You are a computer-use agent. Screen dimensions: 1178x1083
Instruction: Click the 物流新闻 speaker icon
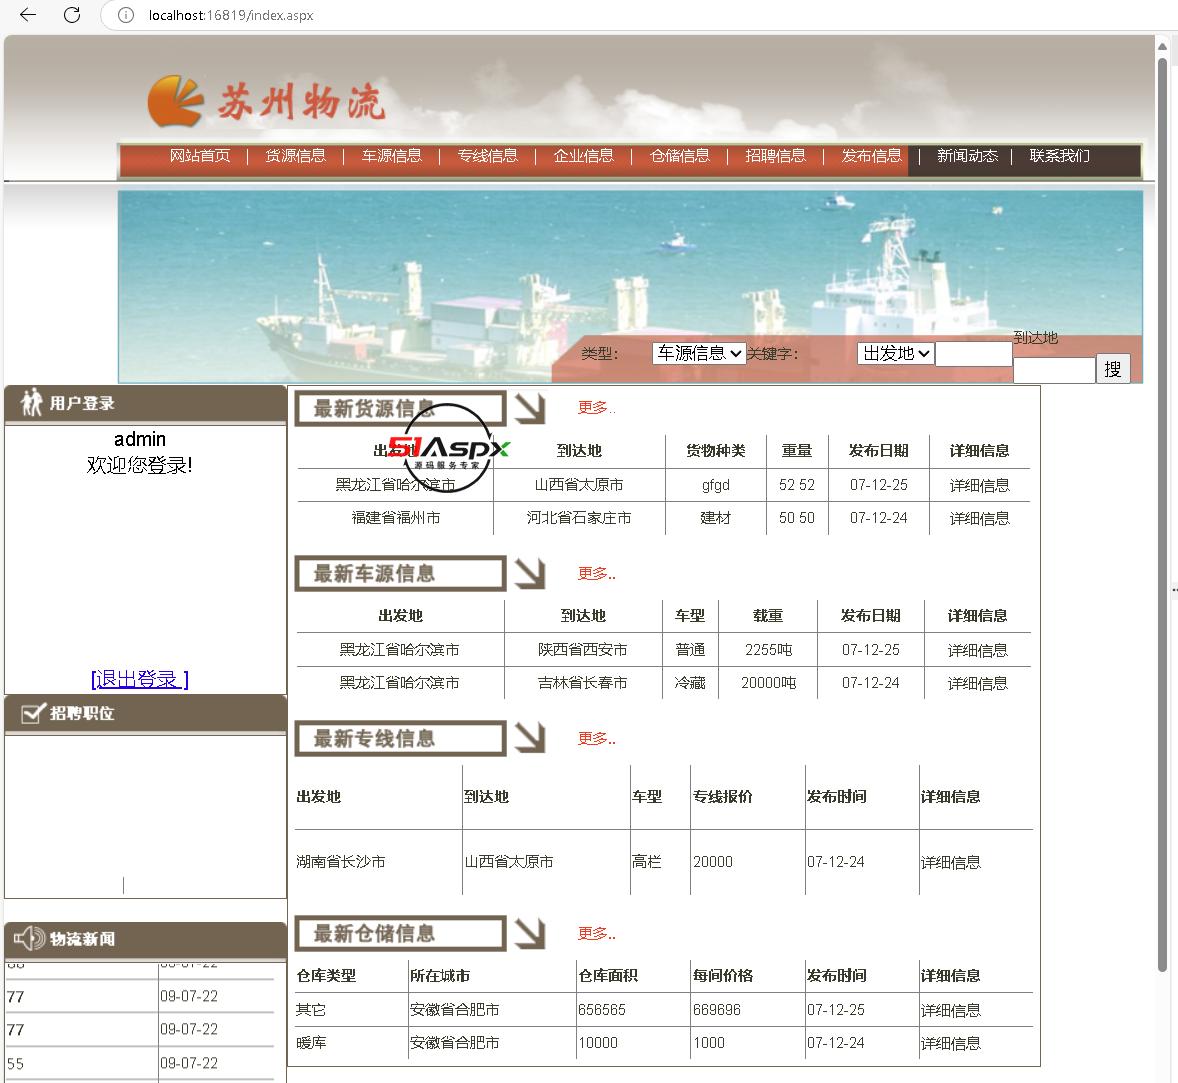tap(29, 938)
